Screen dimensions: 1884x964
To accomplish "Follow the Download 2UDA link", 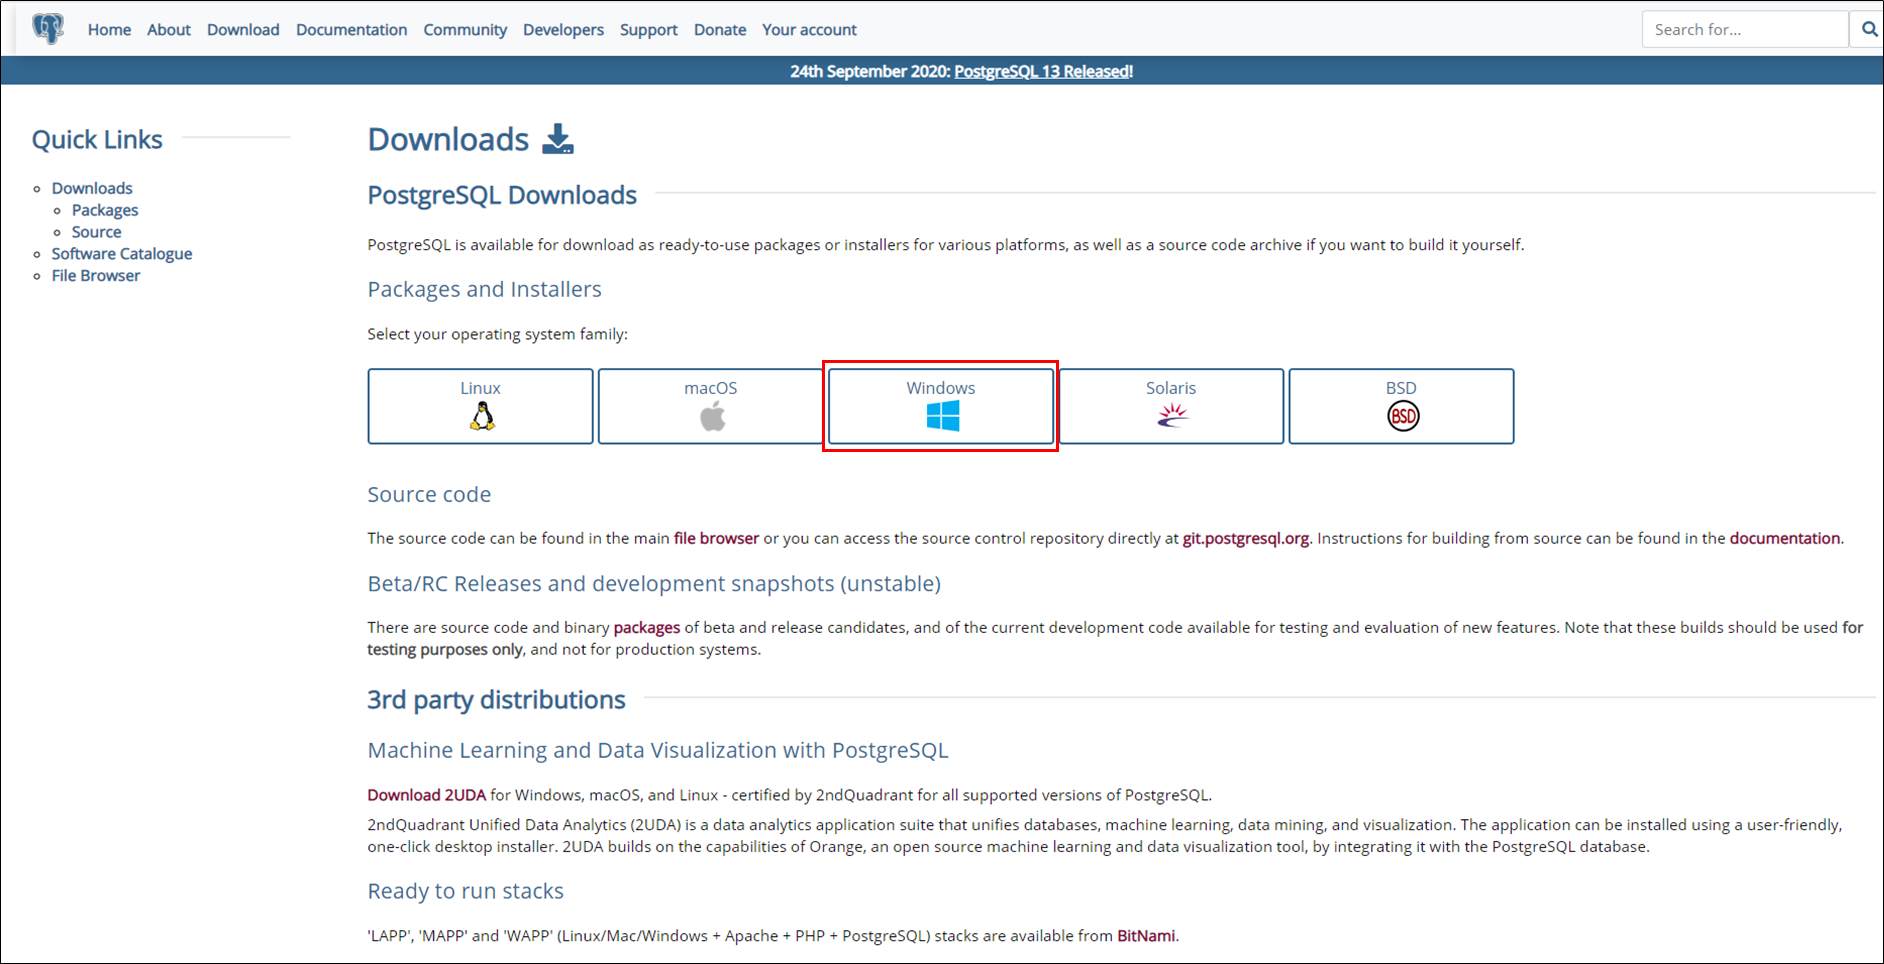I will pyautogui.click(x=426, y=795).
